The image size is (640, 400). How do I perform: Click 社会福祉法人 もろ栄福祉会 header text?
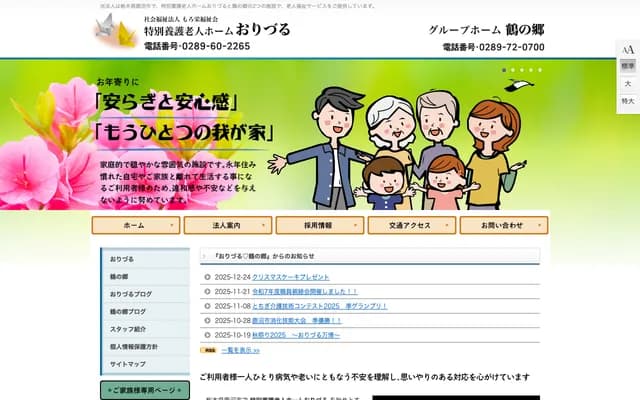point(181,19)
